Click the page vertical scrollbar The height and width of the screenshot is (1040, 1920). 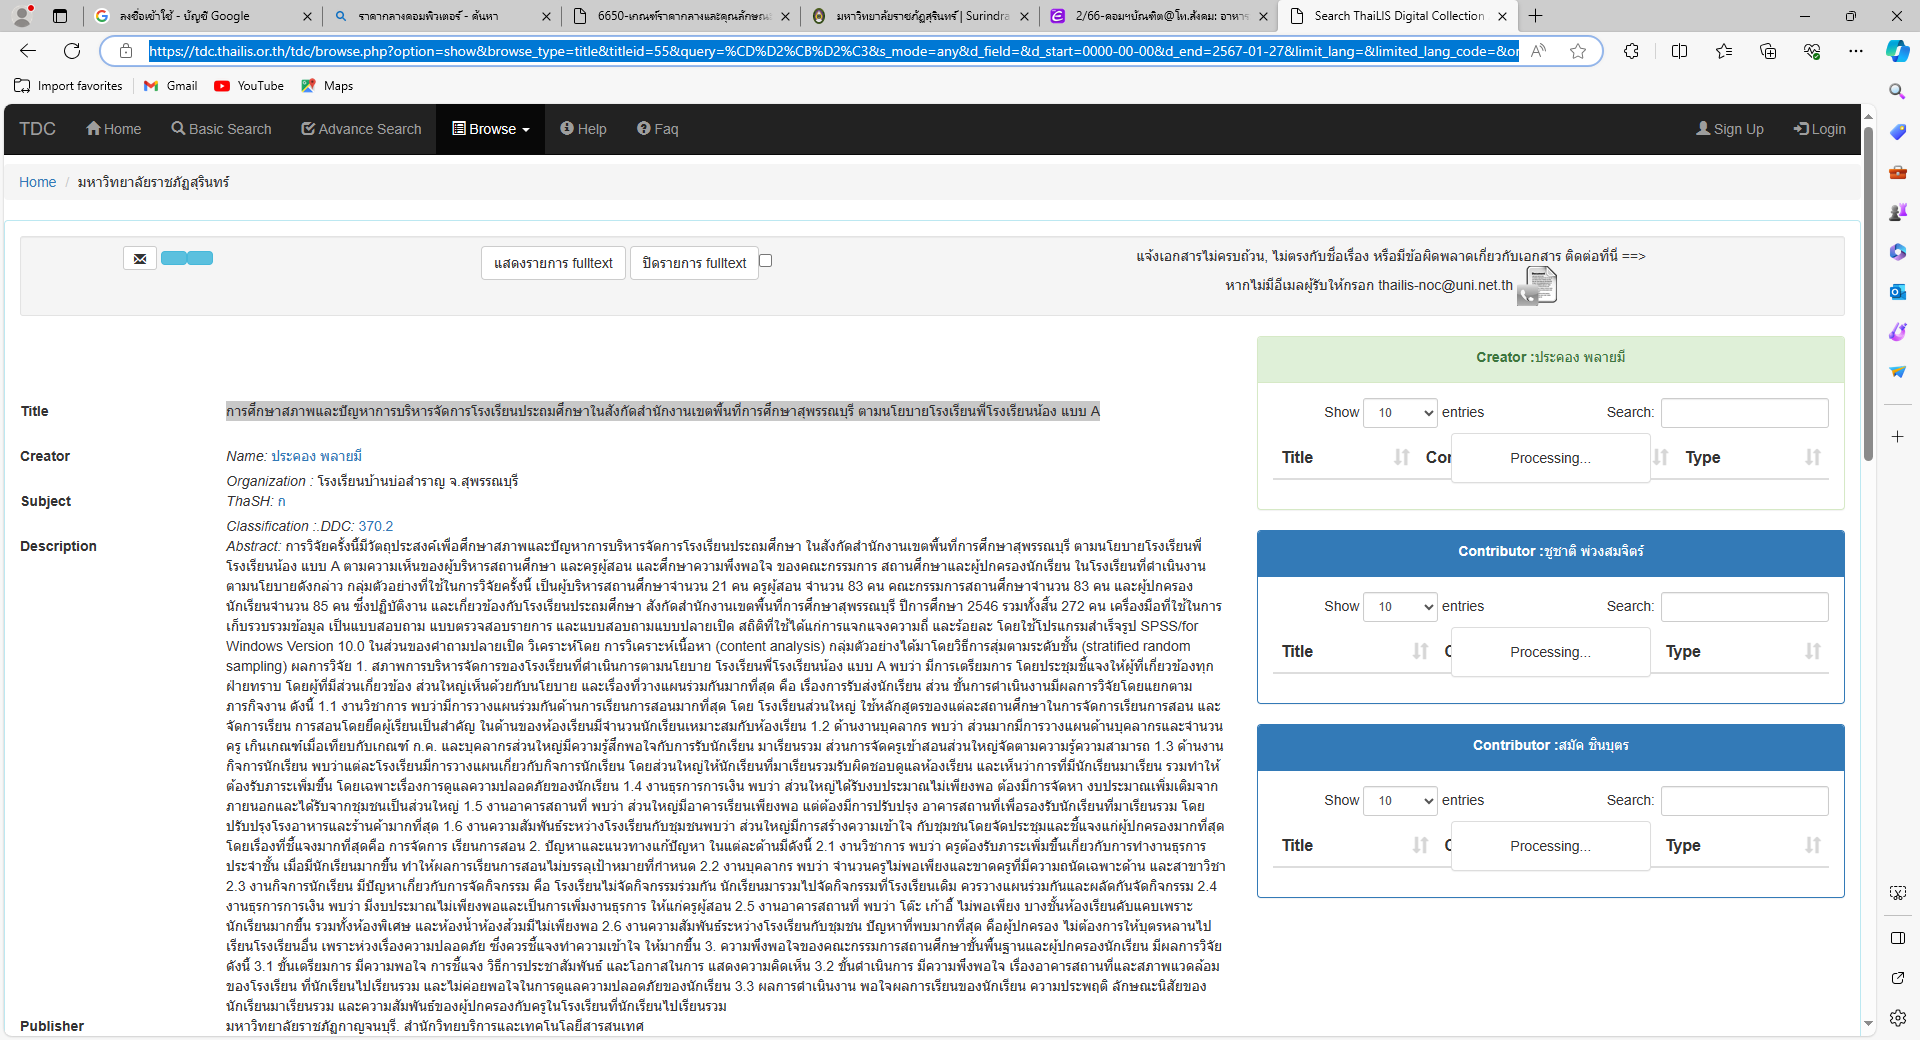point(1868,300)
